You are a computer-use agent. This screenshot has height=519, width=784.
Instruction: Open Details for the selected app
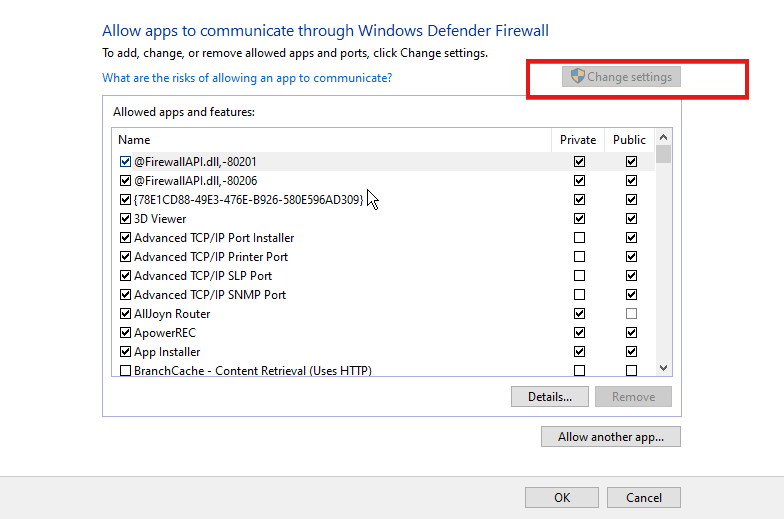[x=550, y=396]
